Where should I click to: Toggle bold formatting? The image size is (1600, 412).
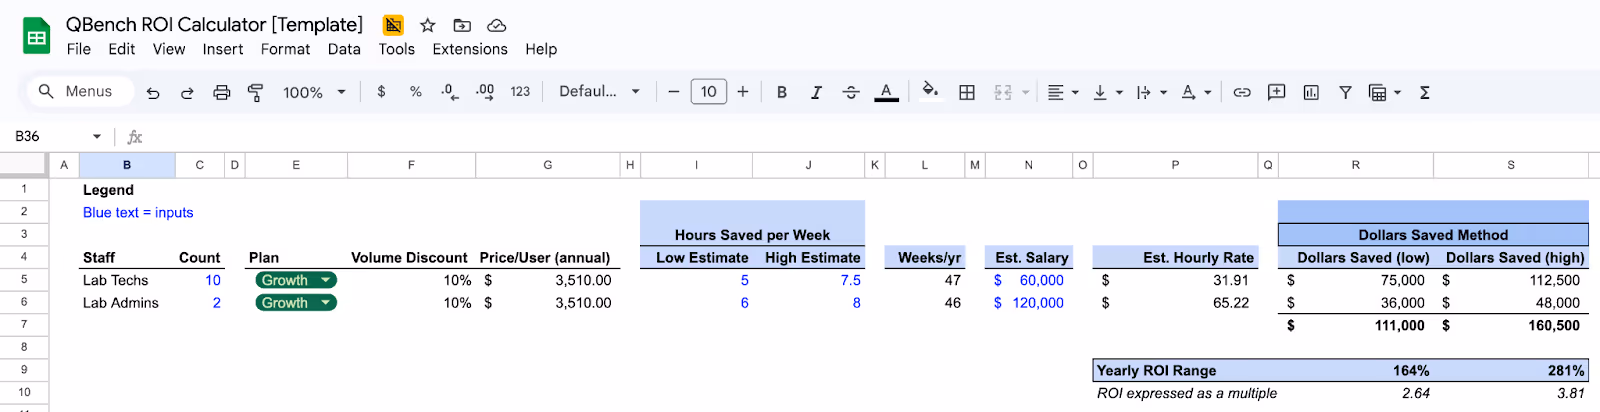(782, 92)
